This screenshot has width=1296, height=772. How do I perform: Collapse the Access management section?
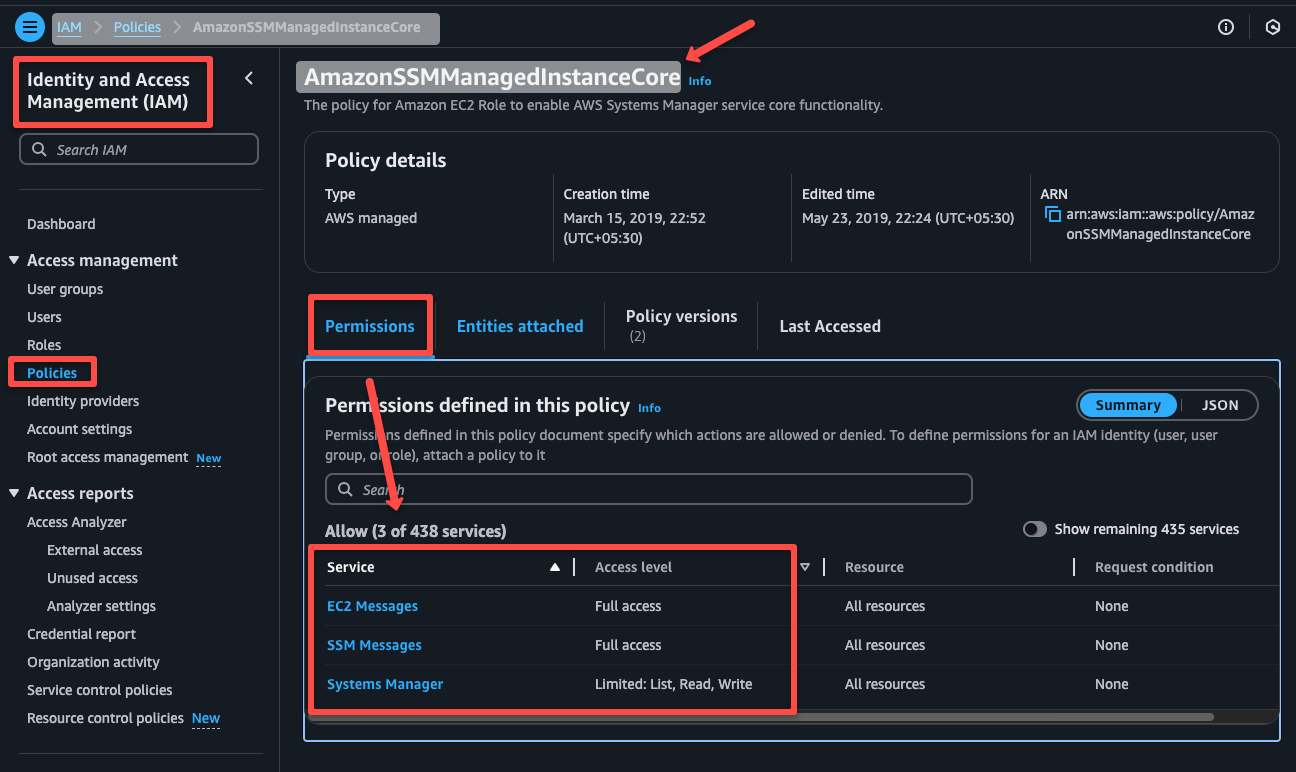pyautogui.click(x=14, y=260)
